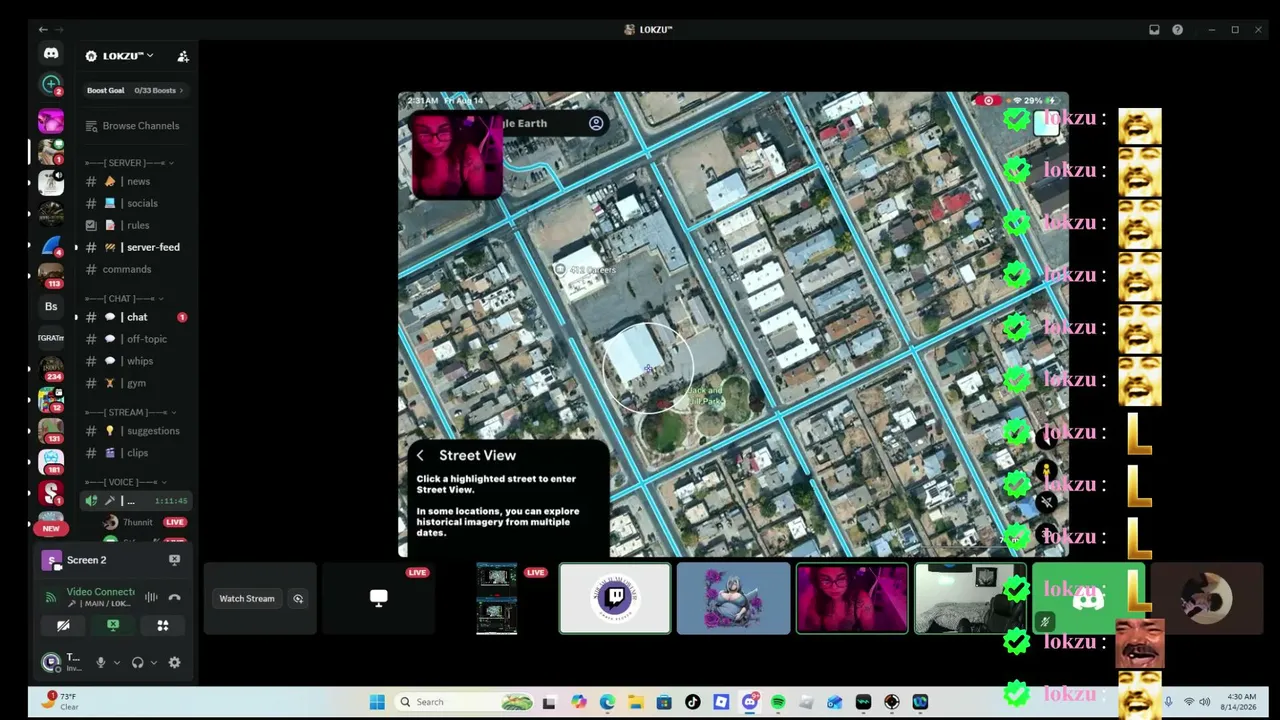Open the Google Earth account profile icon
The image size is (1280, 720).
coord(596,123)
